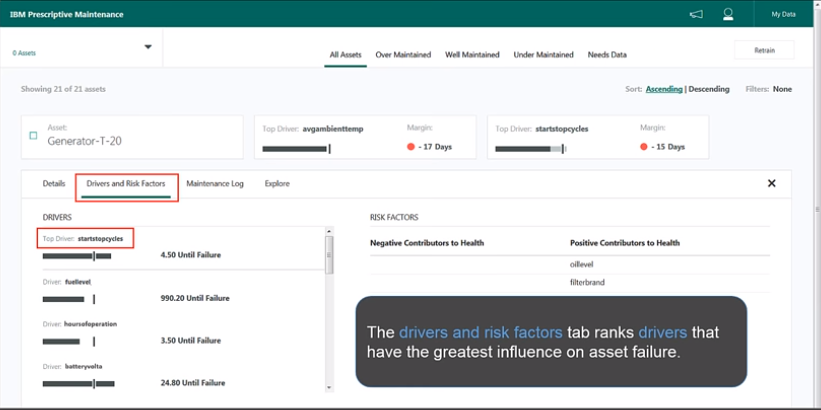Open the Details tab
Viewport: 821px width, 410px height.
54,184
